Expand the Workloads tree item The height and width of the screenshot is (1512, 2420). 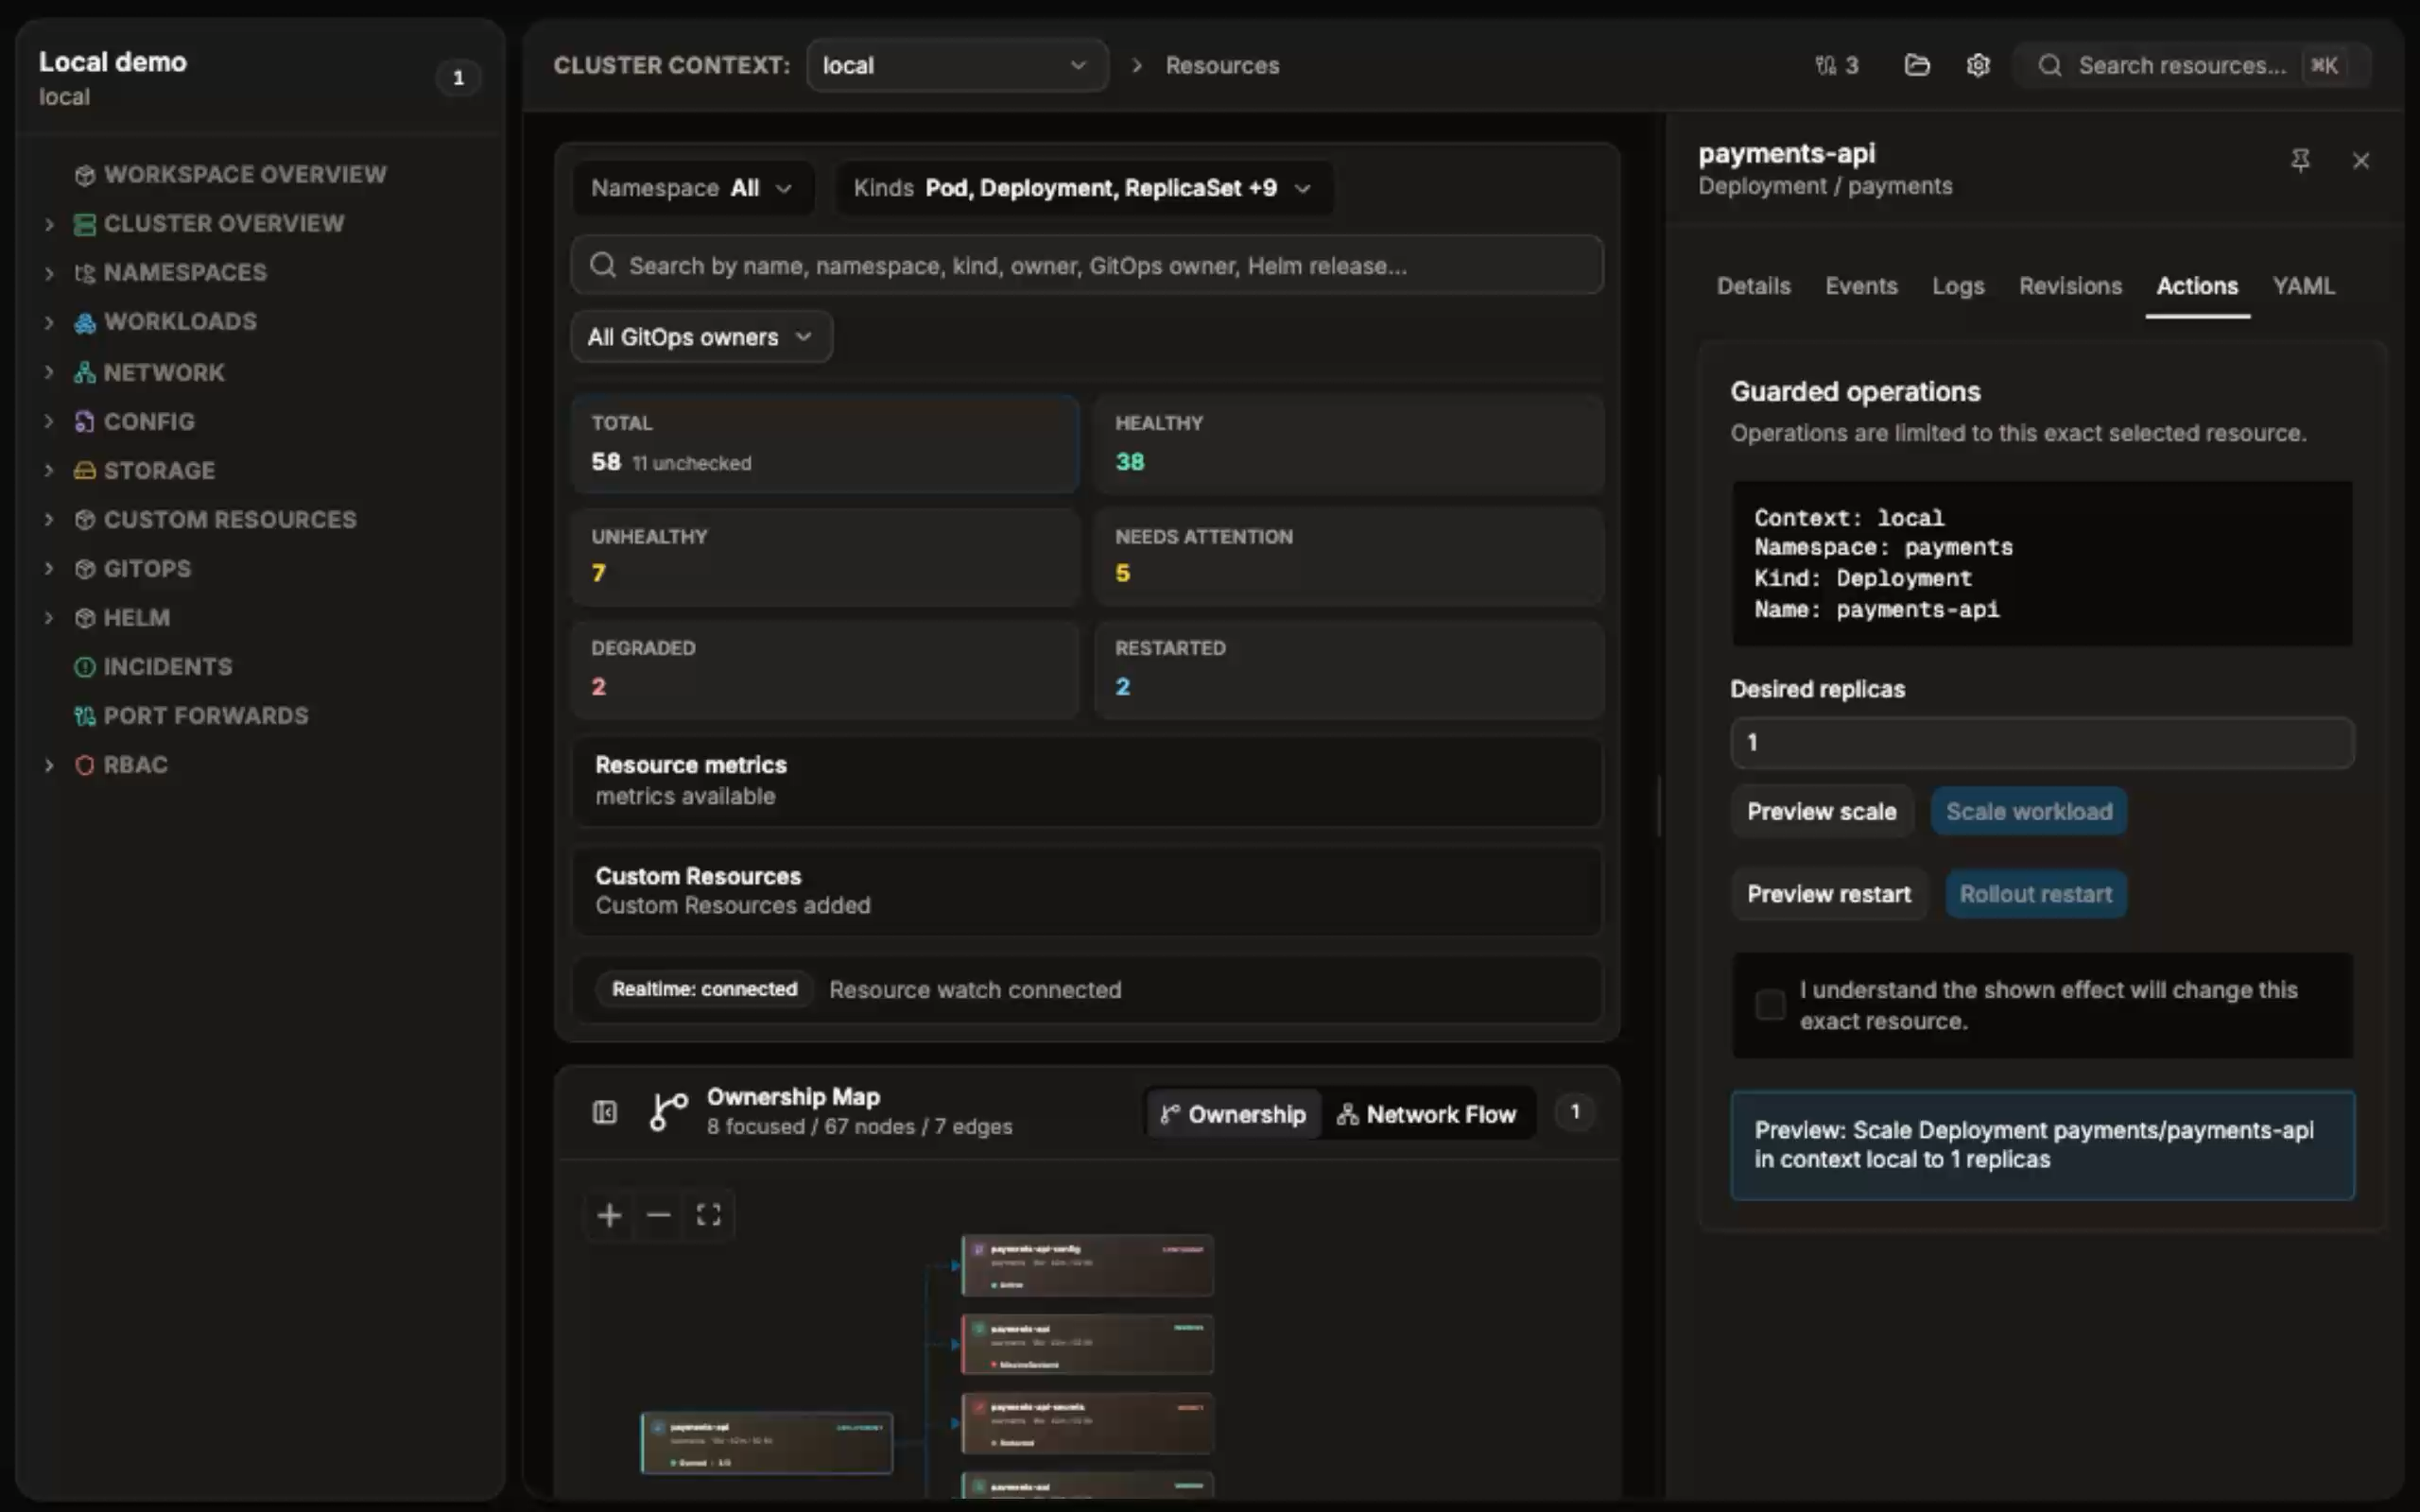[48, 322]
